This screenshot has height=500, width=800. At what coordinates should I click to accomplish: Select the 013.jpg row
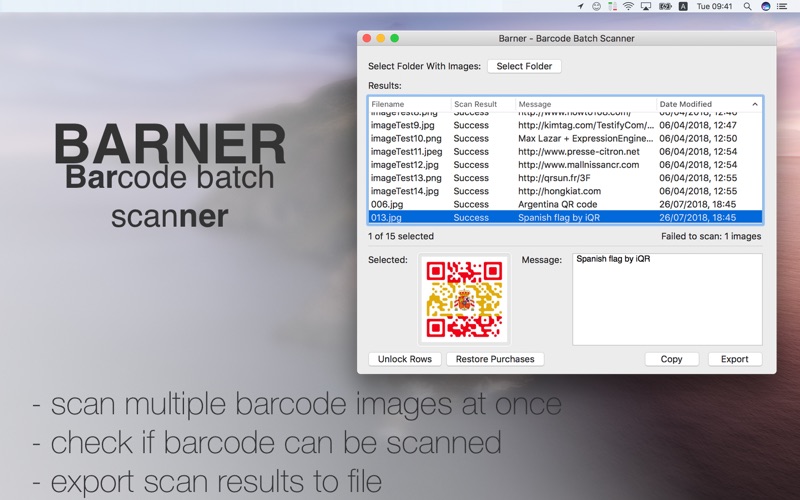pos(565,218)
